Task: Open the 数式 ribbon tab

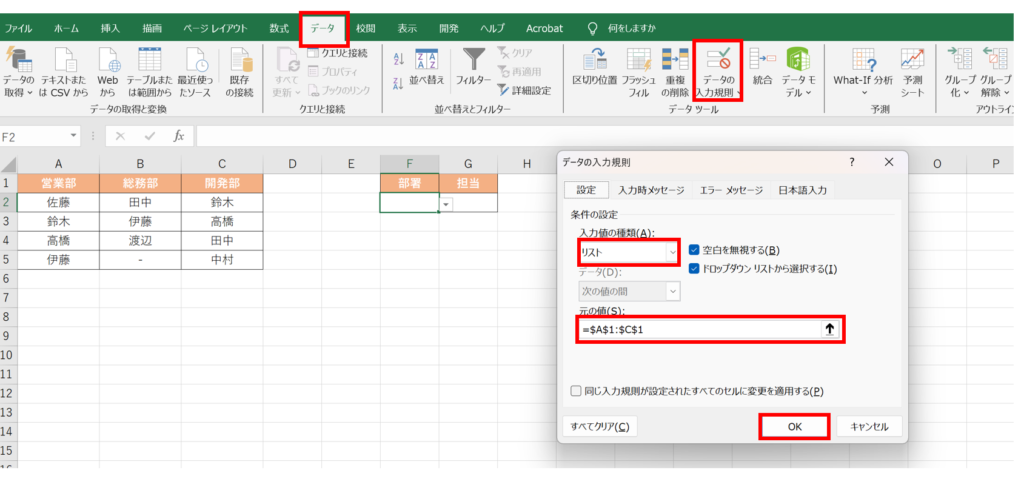Action: pyautogui.click(x=279, y=28)
